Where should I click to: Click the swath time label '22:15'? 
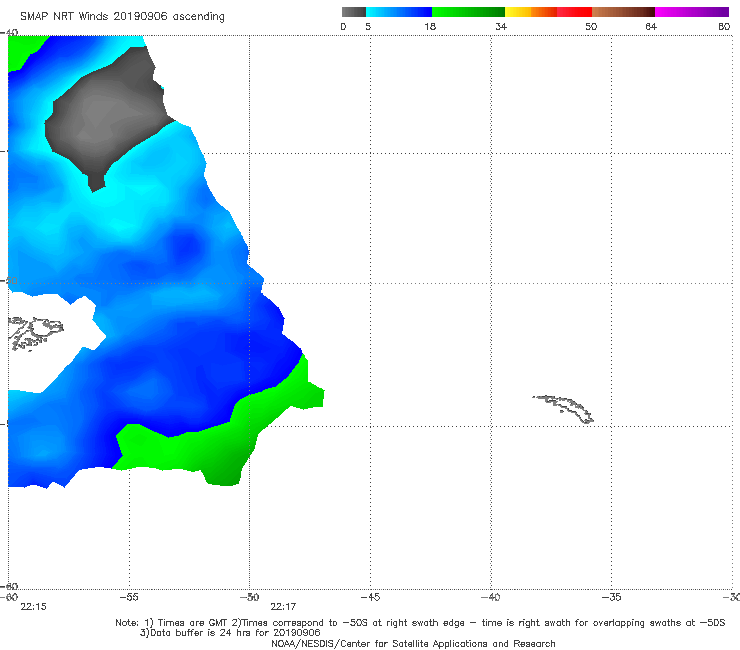[x=34, y=607]
